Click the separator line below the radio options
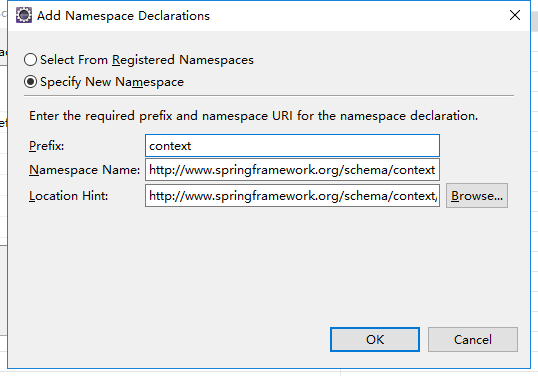Screen dimensions: 538x376 coord(269,96)
